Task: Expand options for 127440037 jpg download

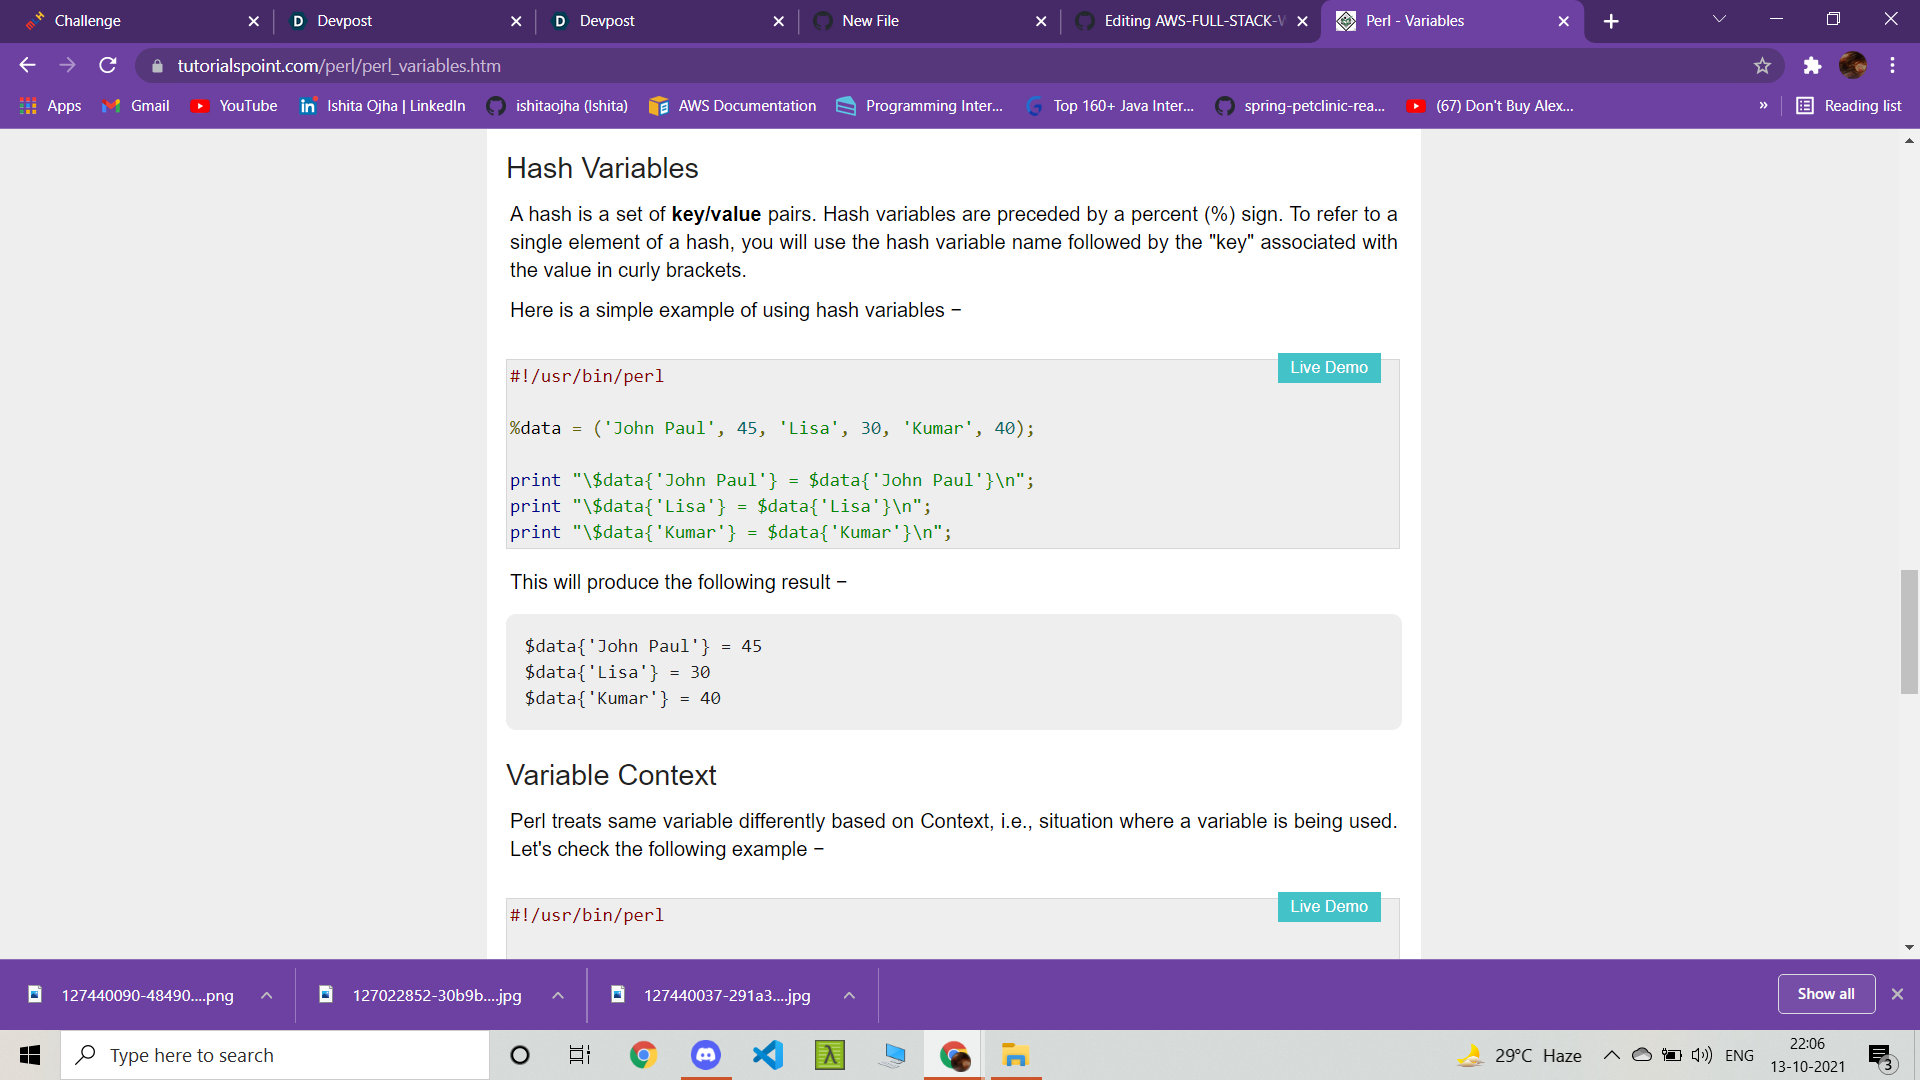Action: pos(849,995)
